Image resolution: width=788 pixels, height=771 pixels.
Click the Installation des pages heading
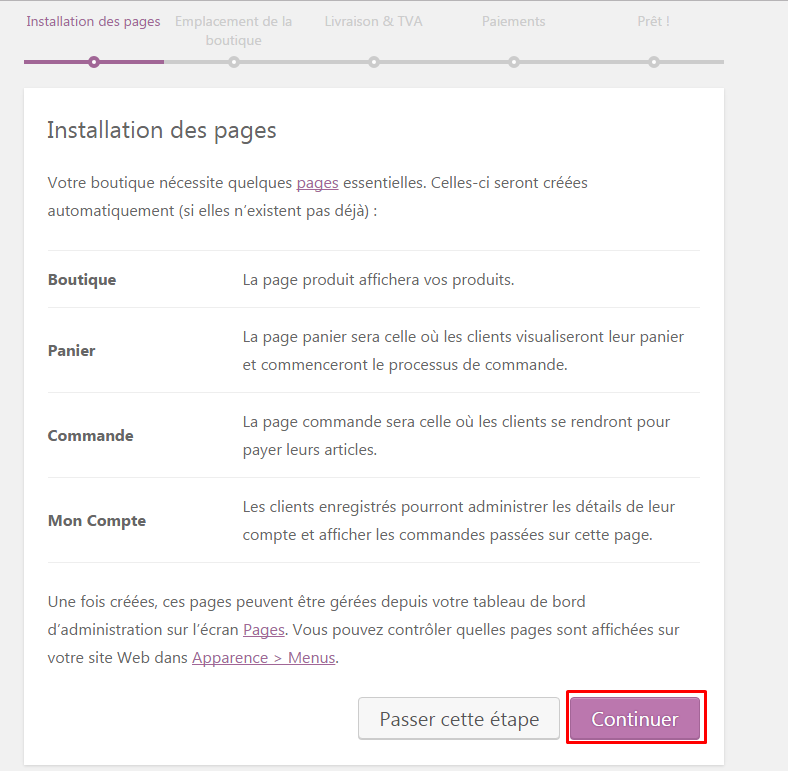click(162, 131)
